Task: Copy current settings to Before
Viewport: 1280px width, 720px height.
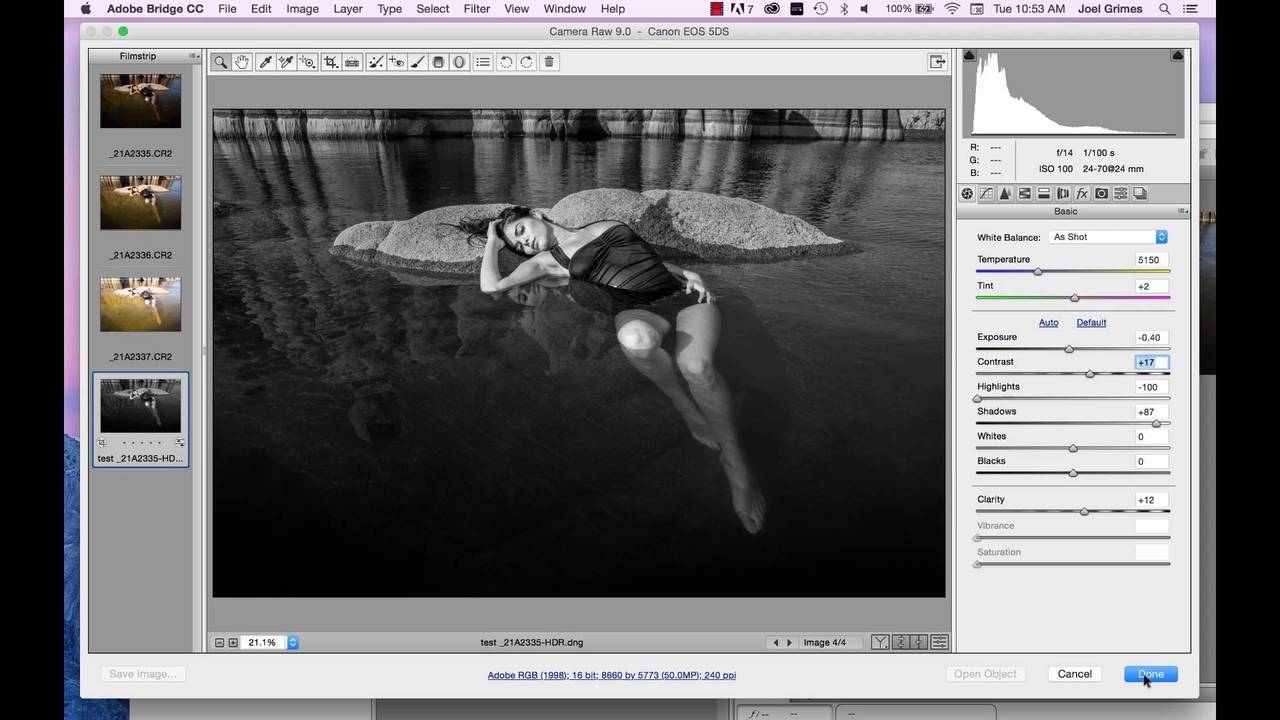Action: click(918, 642)
